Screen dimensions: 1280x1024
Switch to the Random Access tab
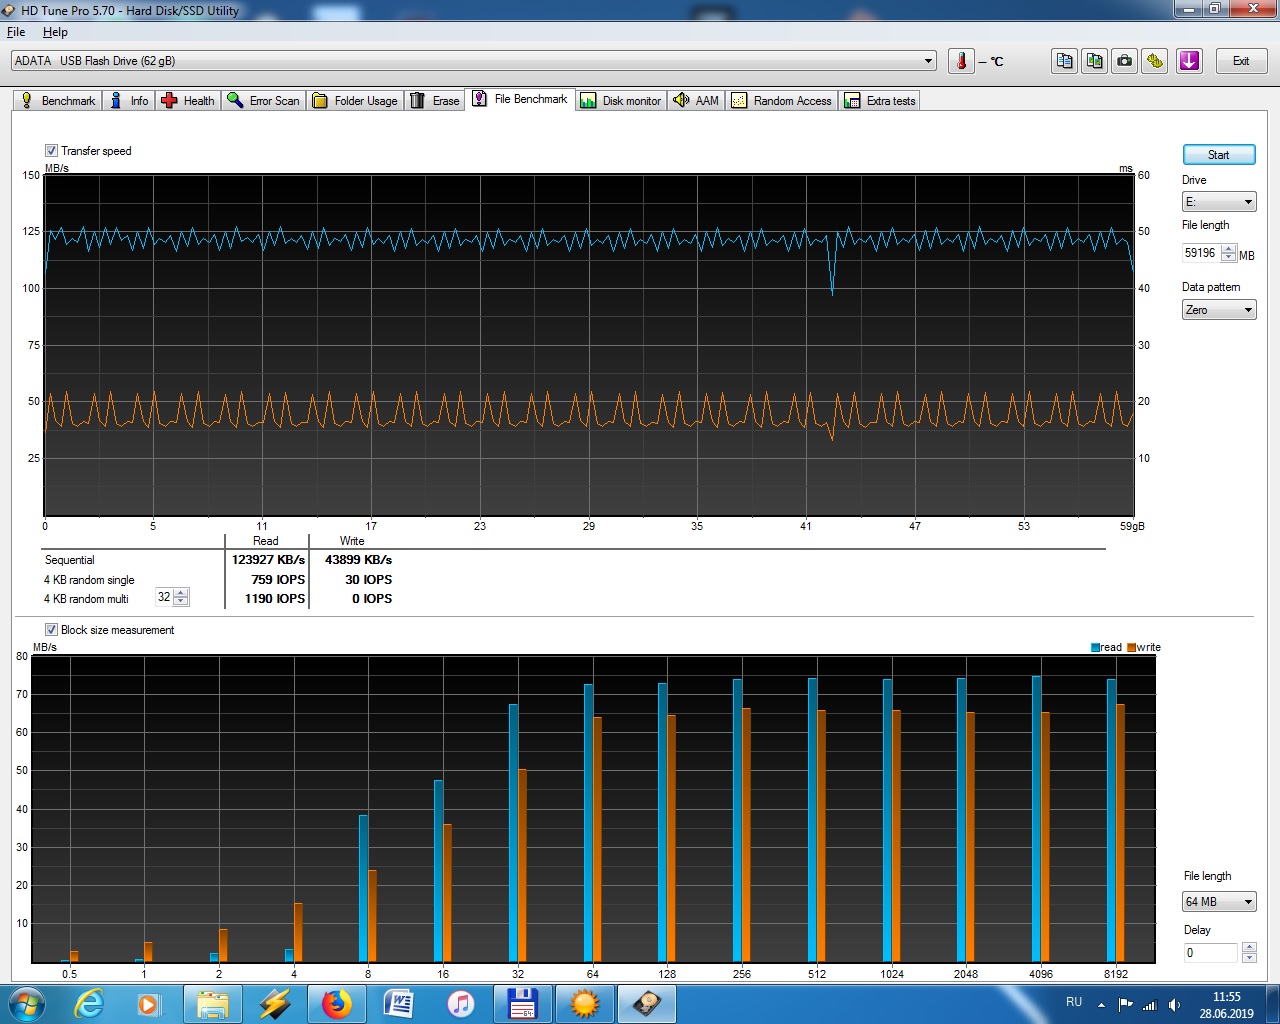click(782, 101)
